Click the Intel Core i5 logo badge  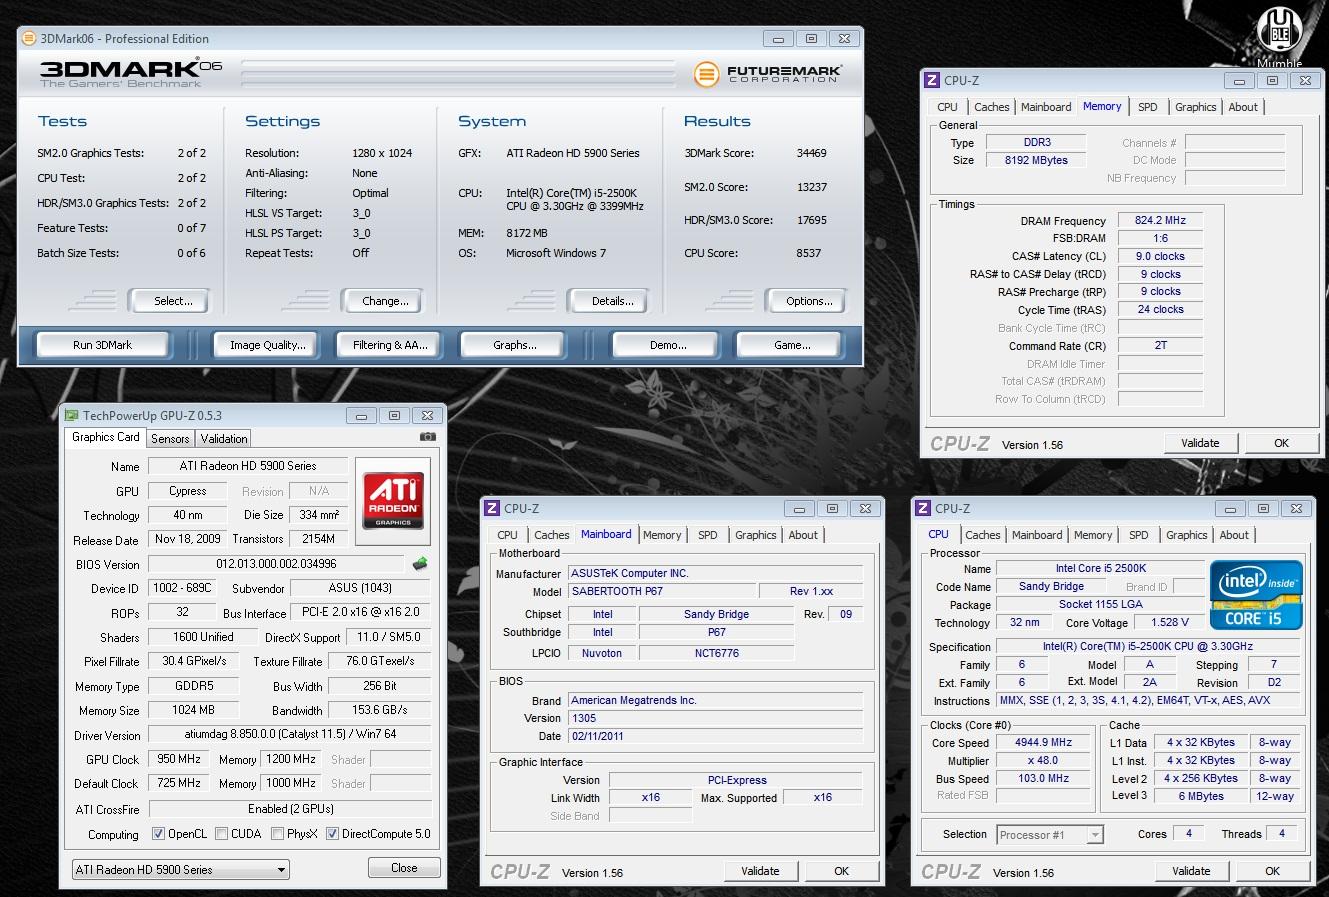[1255, 594]
